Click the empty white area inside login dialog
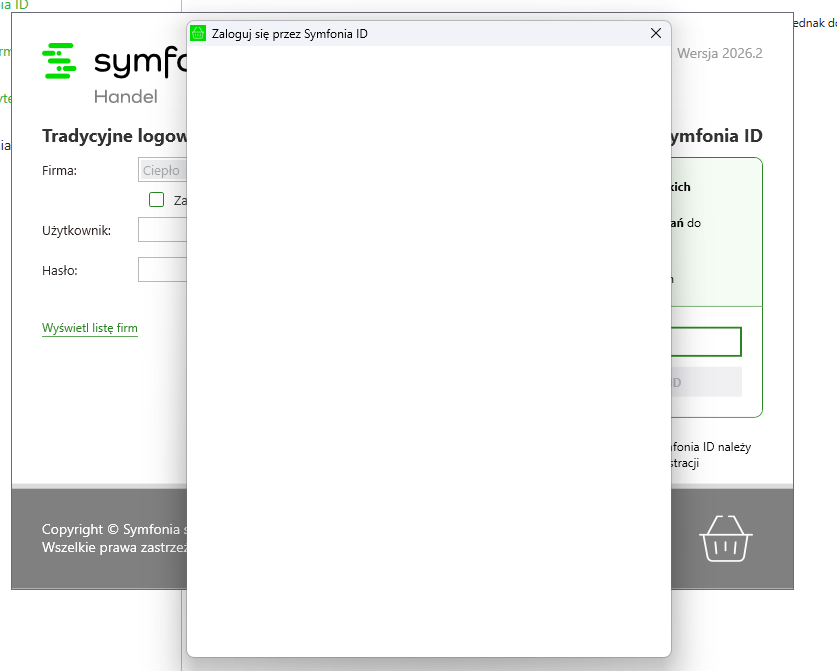The height and width of the screenshot is (671, 837). coord(428,350)
